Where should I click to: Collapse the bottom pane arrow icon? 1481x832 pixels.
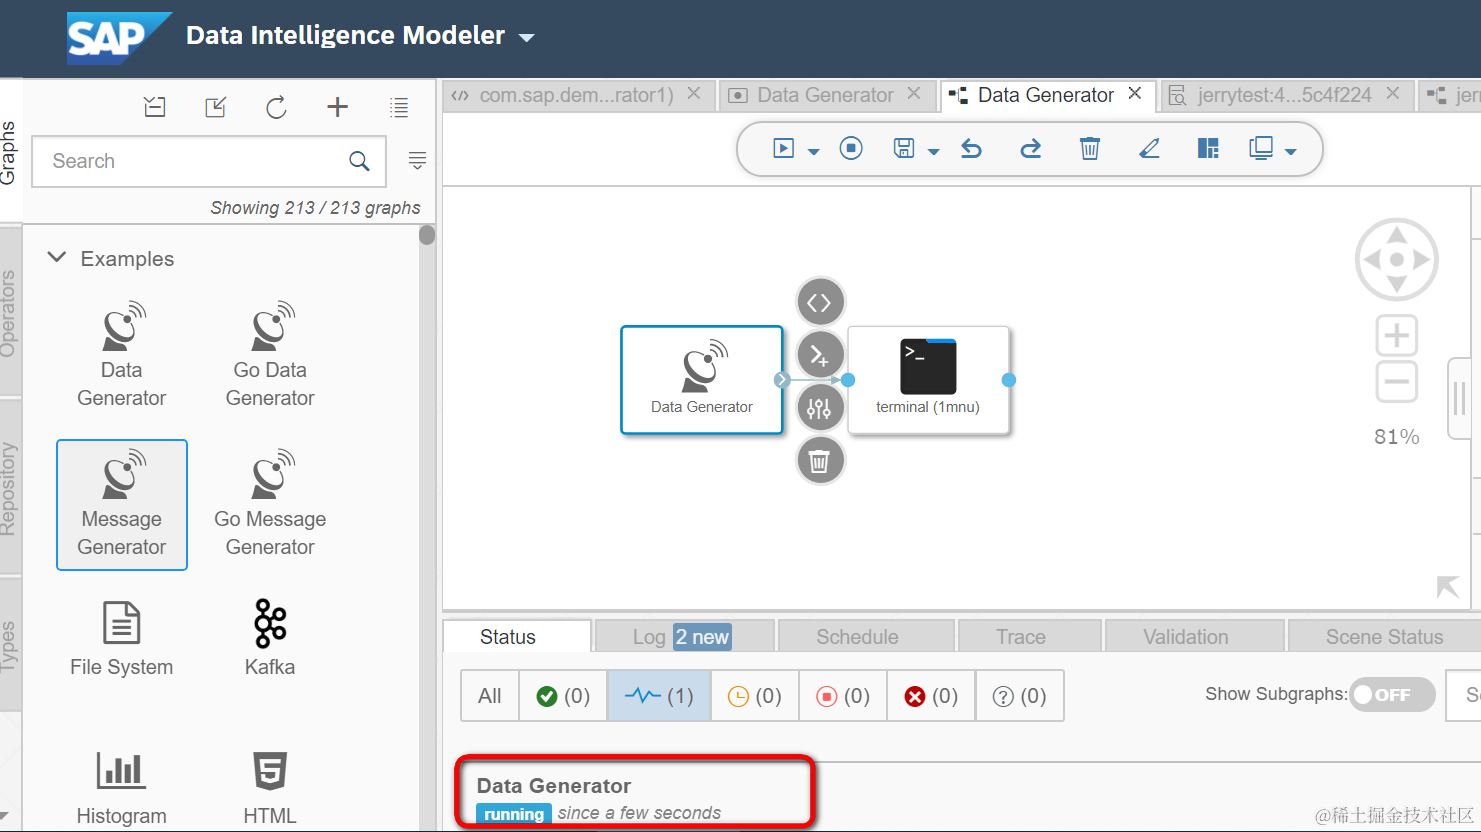pos(1447,587)
